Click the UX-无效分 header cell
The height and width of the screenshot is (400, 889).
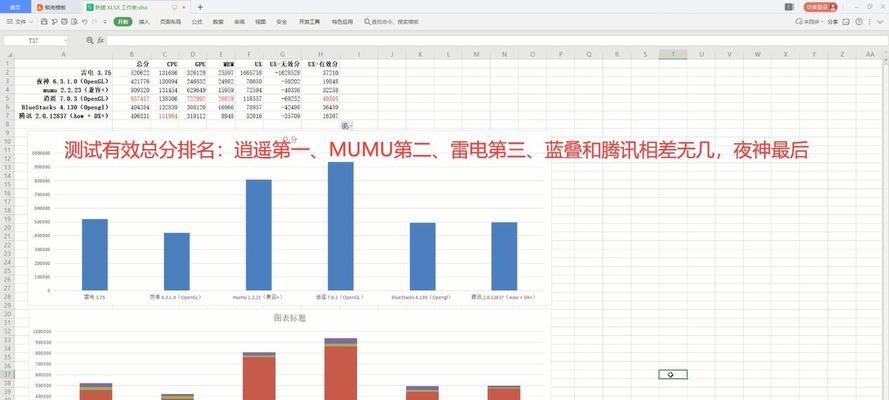[x=282, y=65]
